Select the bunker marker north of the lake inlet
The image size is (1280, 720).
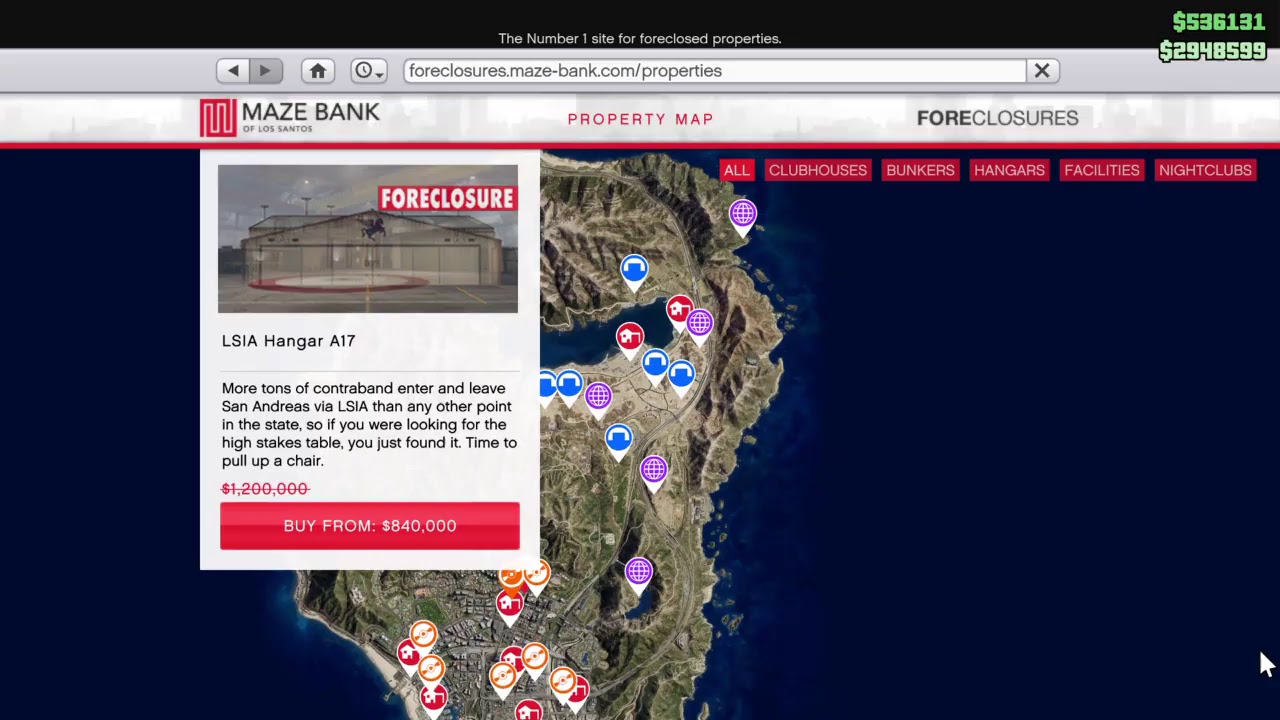pos(634,271)
